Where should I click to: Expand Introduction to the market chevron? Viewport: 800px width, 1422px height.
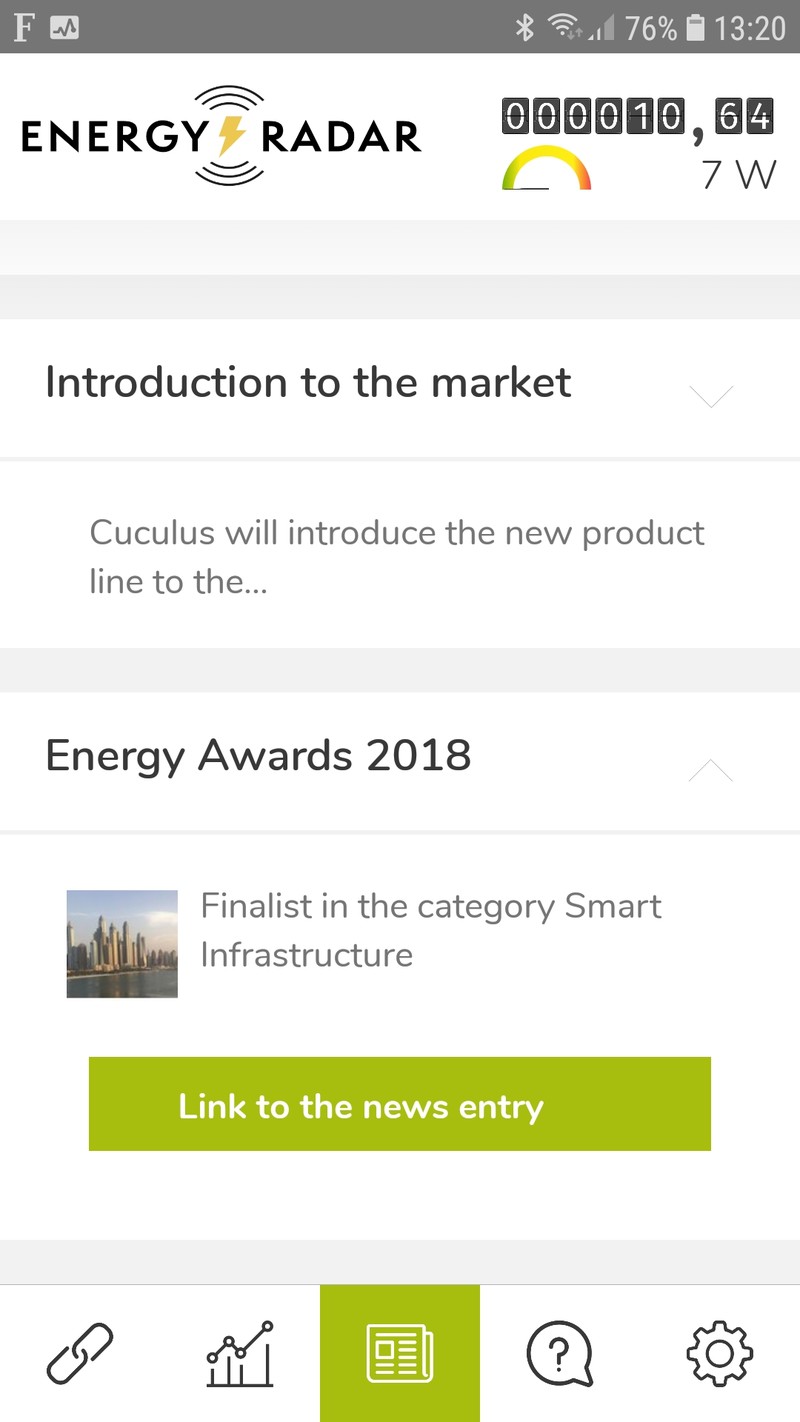pyautogui.click(x=712, y=395)
